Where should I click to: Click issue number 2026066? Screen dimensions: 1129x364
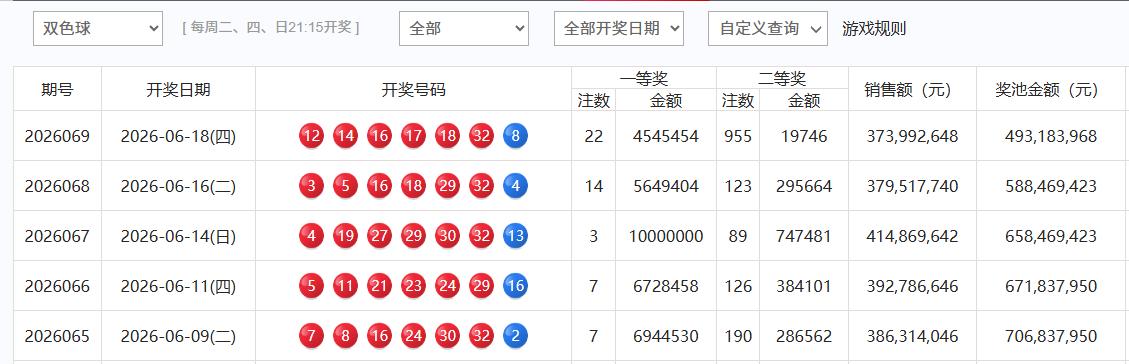[x=58, y=286]
